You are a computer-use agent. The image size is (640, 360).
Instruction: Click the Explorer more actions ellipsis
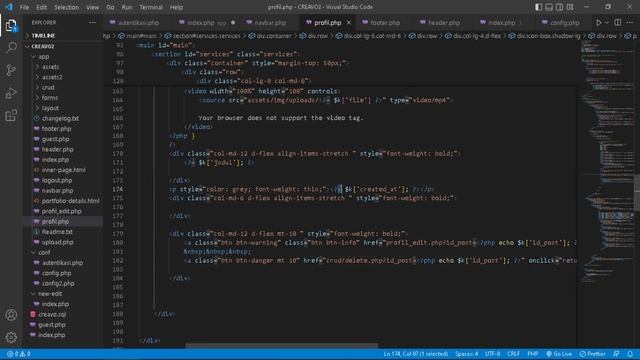(x=92, y=22)
